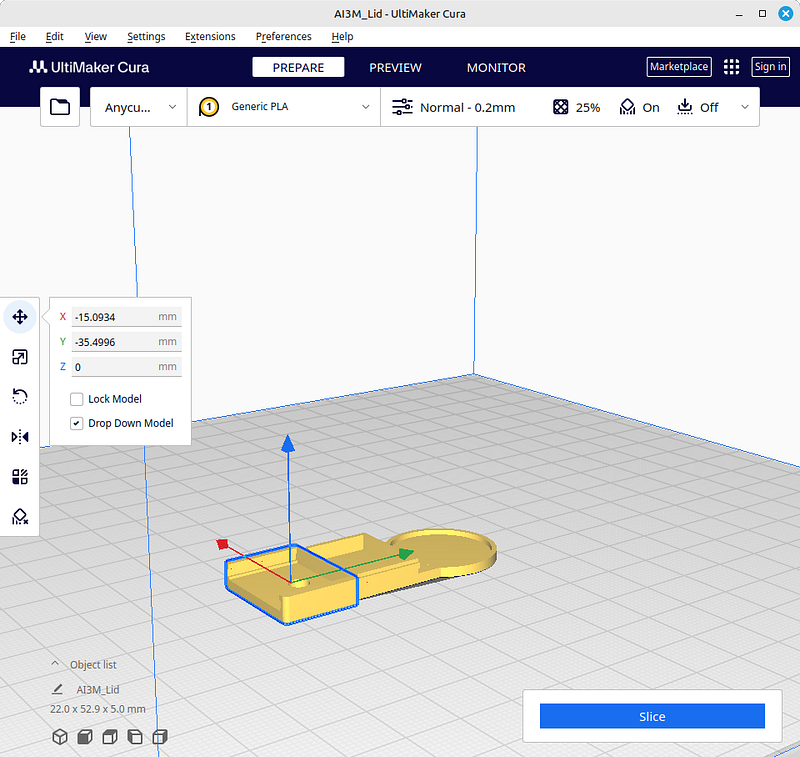Click the red X-axis handle
Image resolution: width=800 pixels, height=757 pixels.
coord(222,544)
